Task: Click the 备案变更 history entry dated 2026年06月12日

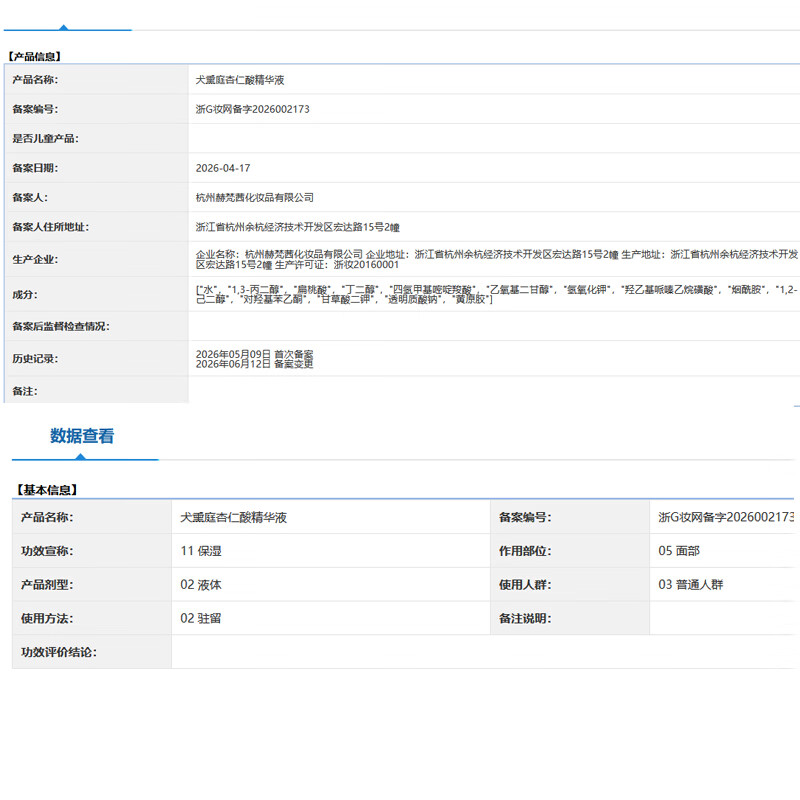Action: click(x=255, y=364)
